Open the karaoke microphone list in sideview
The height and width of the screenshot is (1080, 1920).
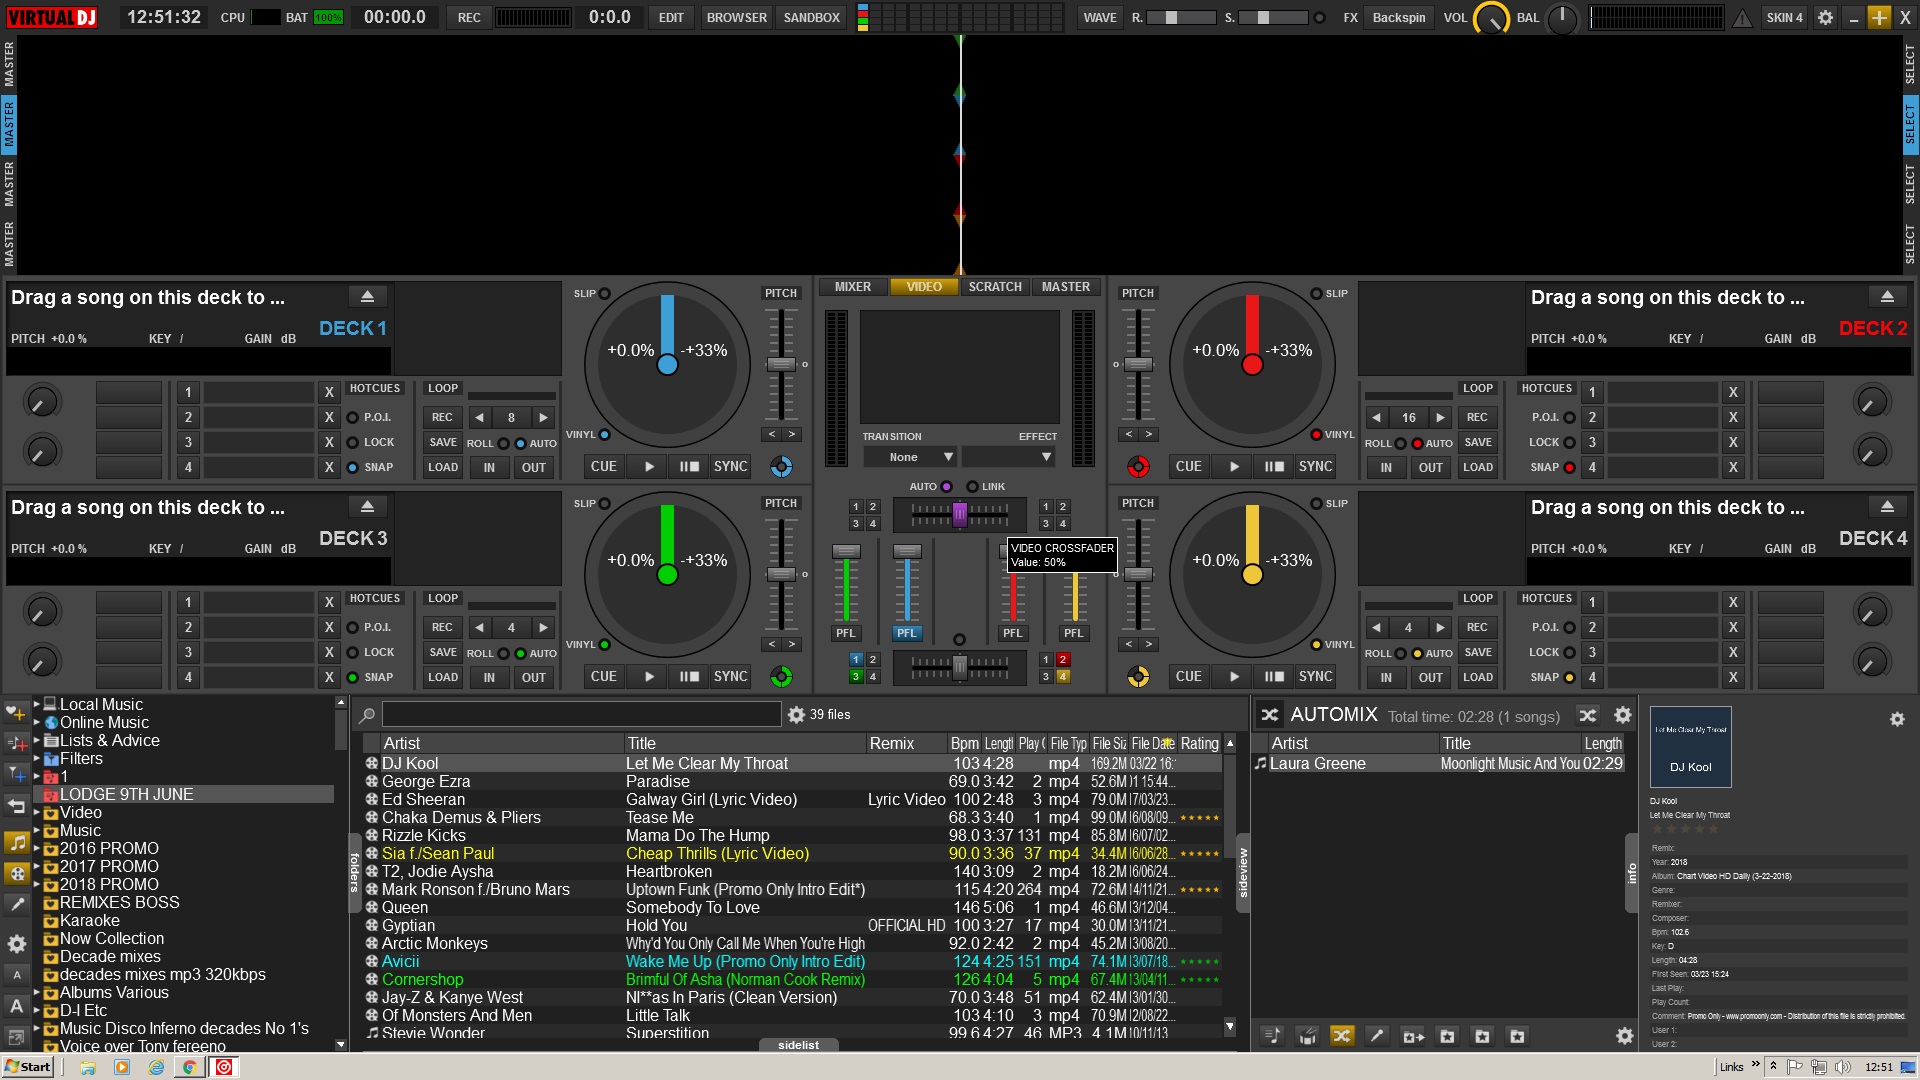(1377, 1036)
